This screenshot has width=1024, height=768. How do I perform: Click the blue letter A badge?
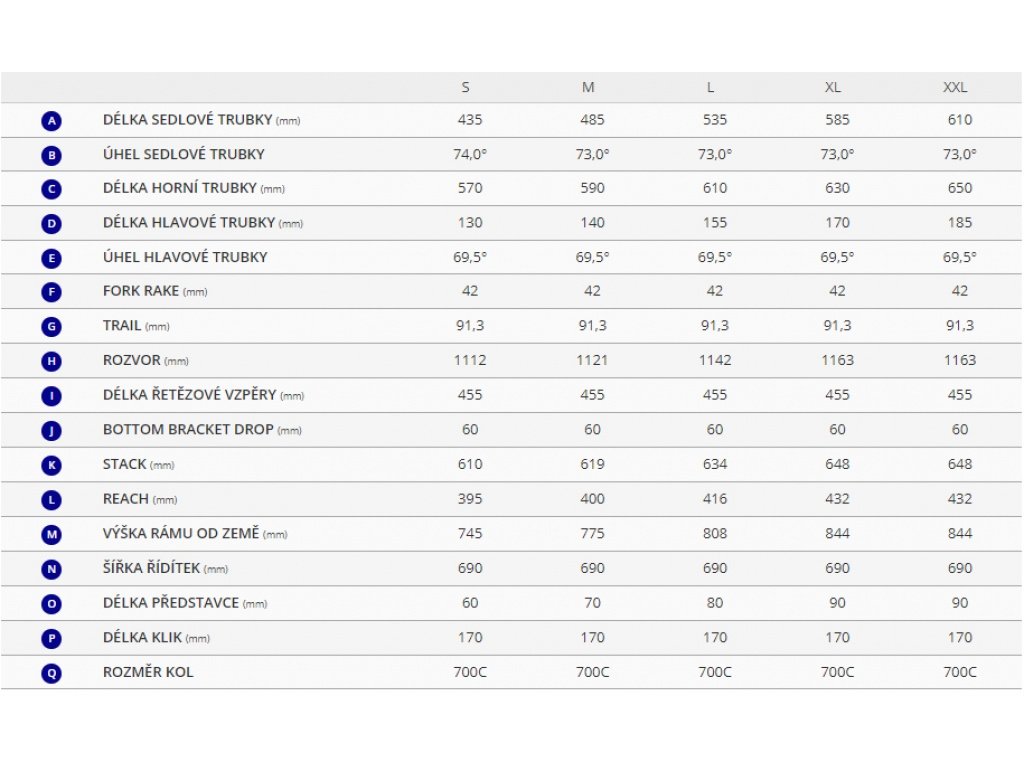click(52, 121)
